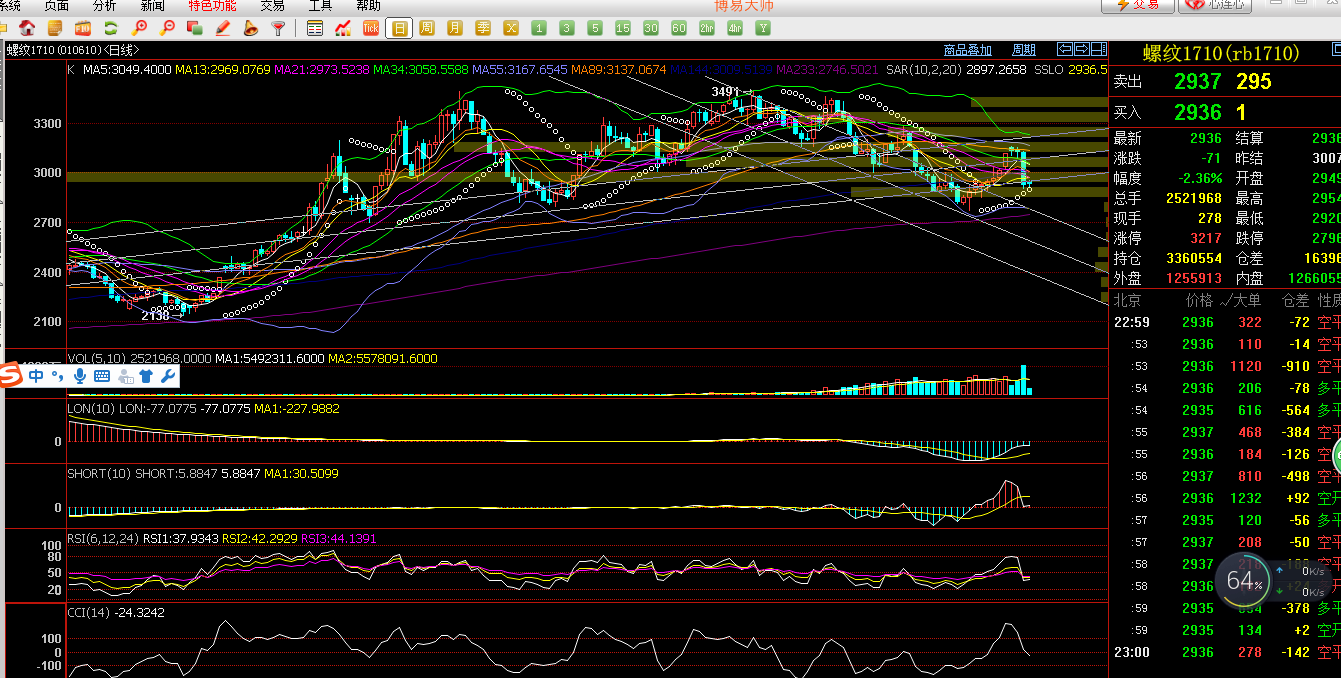The image size is (1341, 678).
Task: Click the LON(10) indicator label
Action: [x=91, y=408]
